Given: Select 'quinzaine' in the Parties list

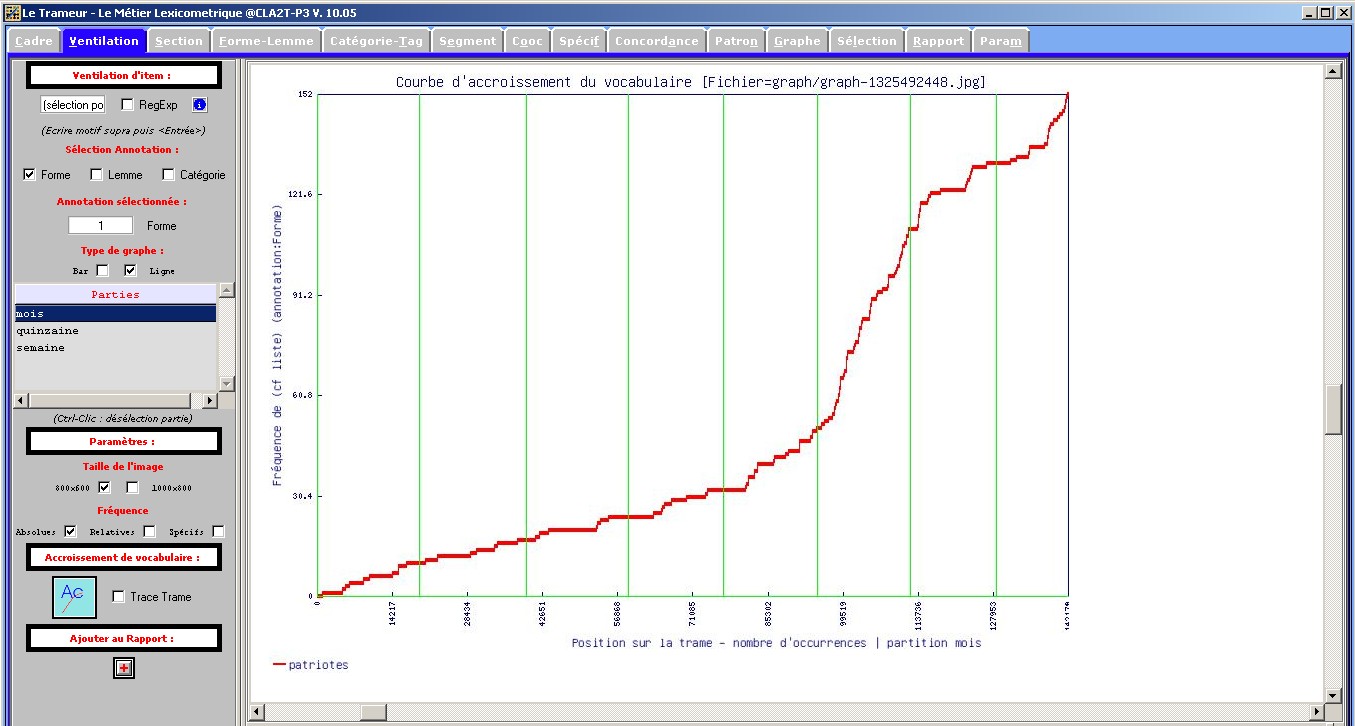Looking at the screenshot, I should pyautogui.click(x=115, y=330).
